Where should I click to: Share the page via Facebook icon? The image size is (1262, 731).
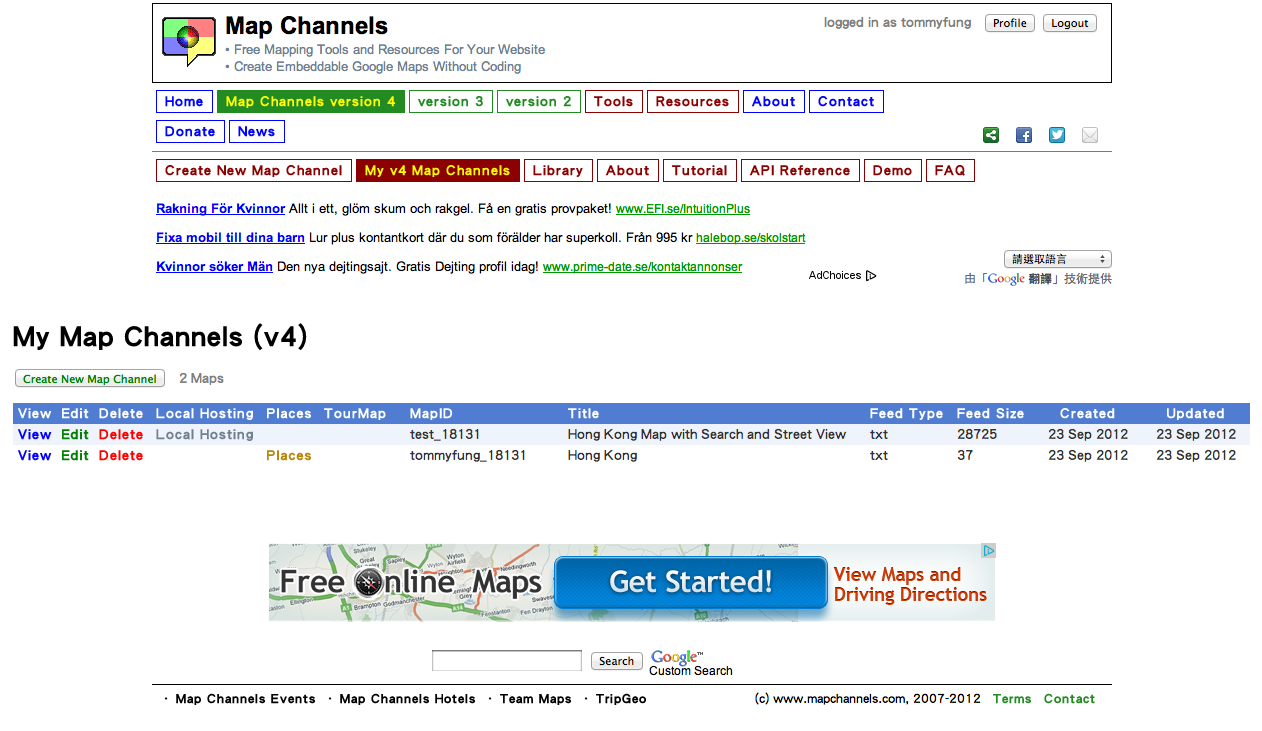(x=1023, y=135)
